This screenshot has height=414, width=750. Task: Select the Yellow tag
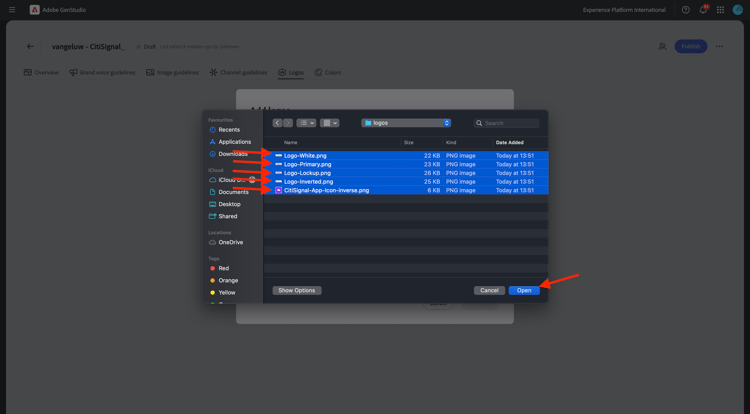tap(222, 292)
